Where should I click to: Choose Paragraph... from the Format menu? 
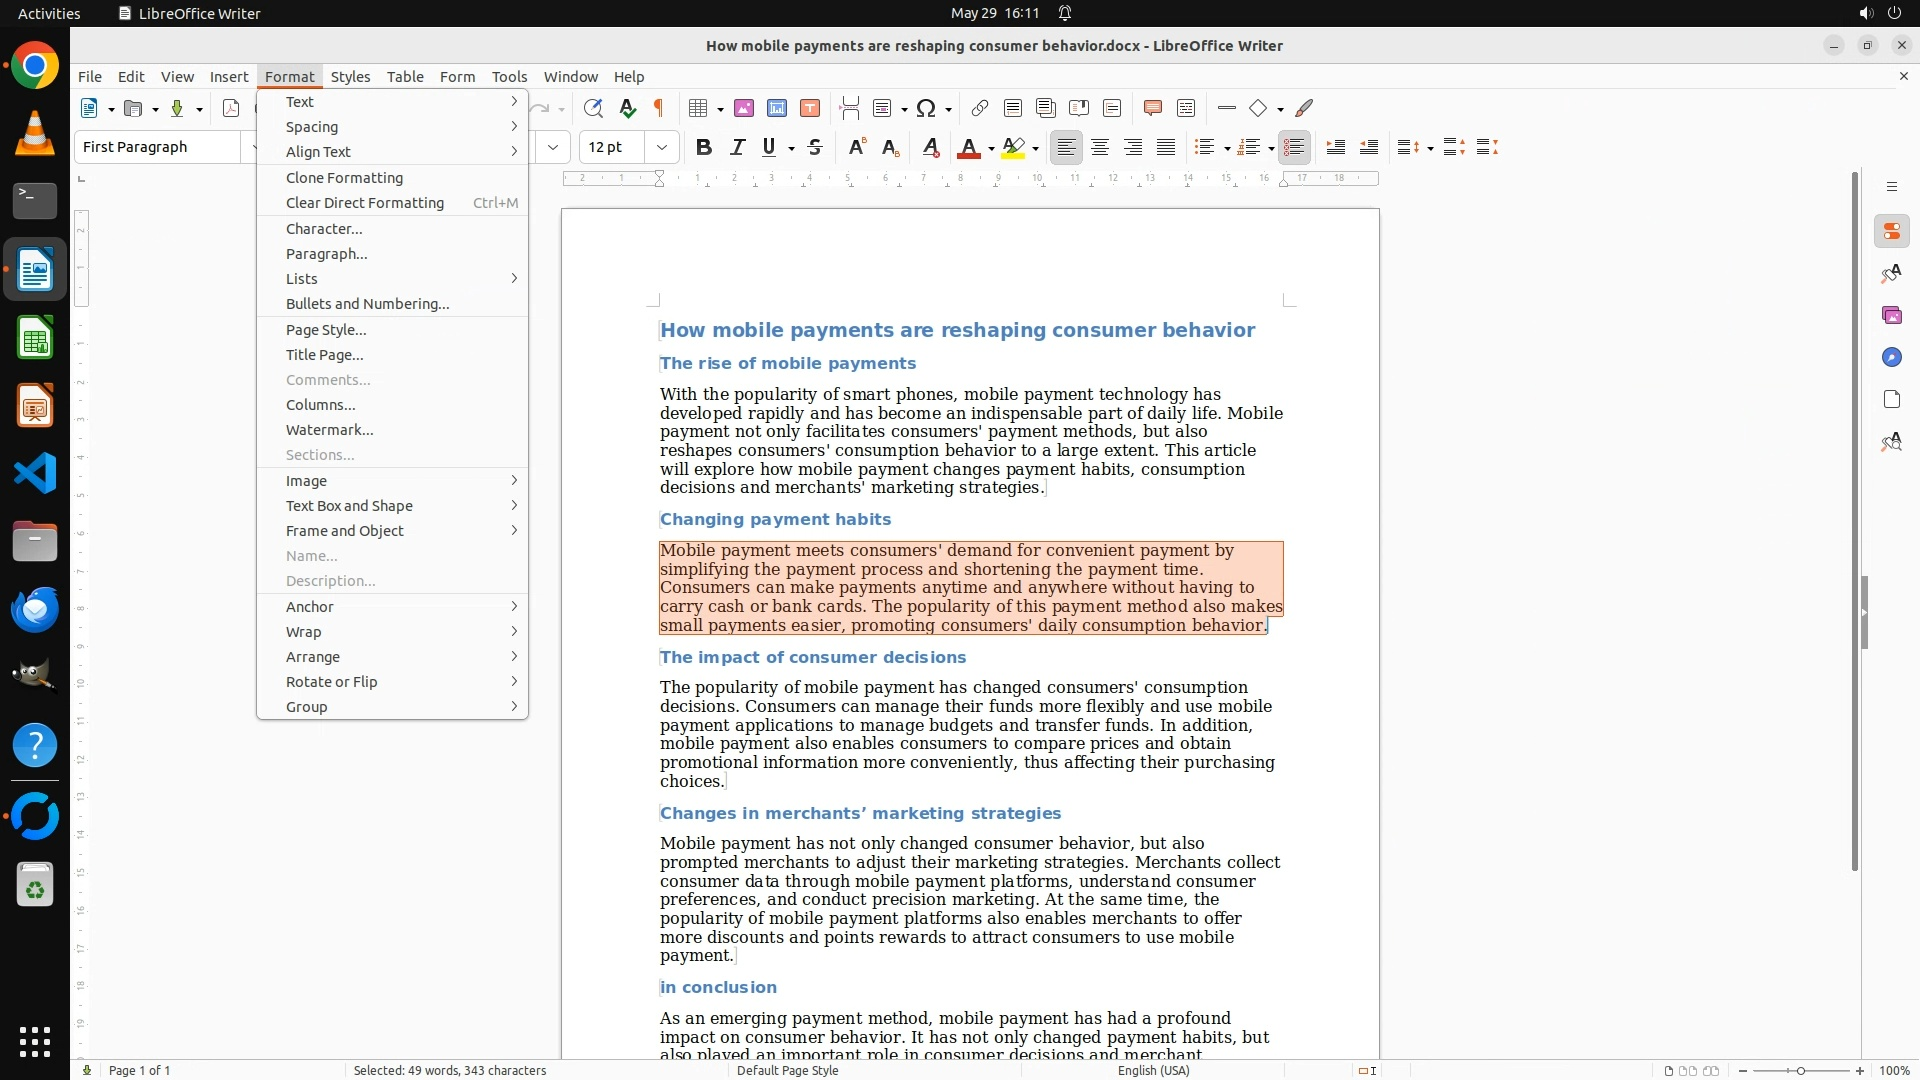pyautogui.click(x=327, y=254)
